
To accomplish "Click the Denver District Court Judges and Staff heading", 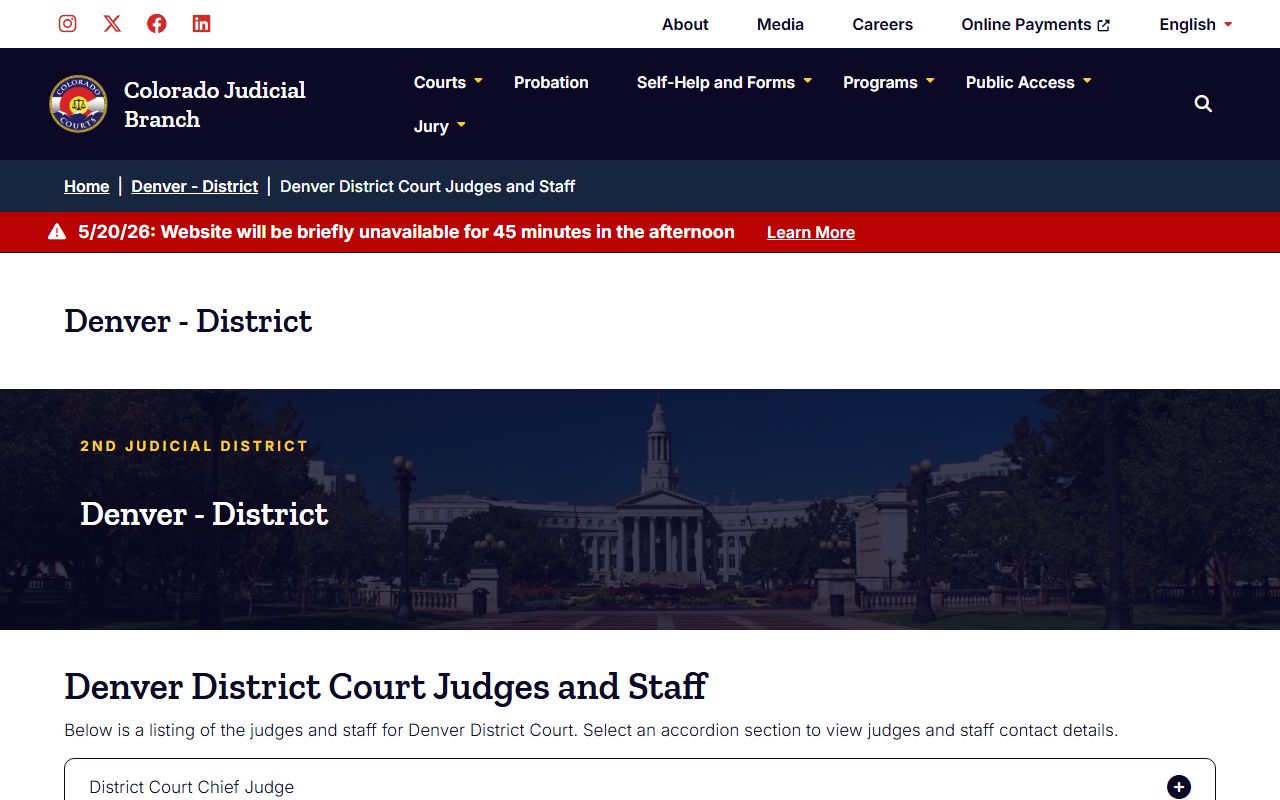I will coord(386,686).
